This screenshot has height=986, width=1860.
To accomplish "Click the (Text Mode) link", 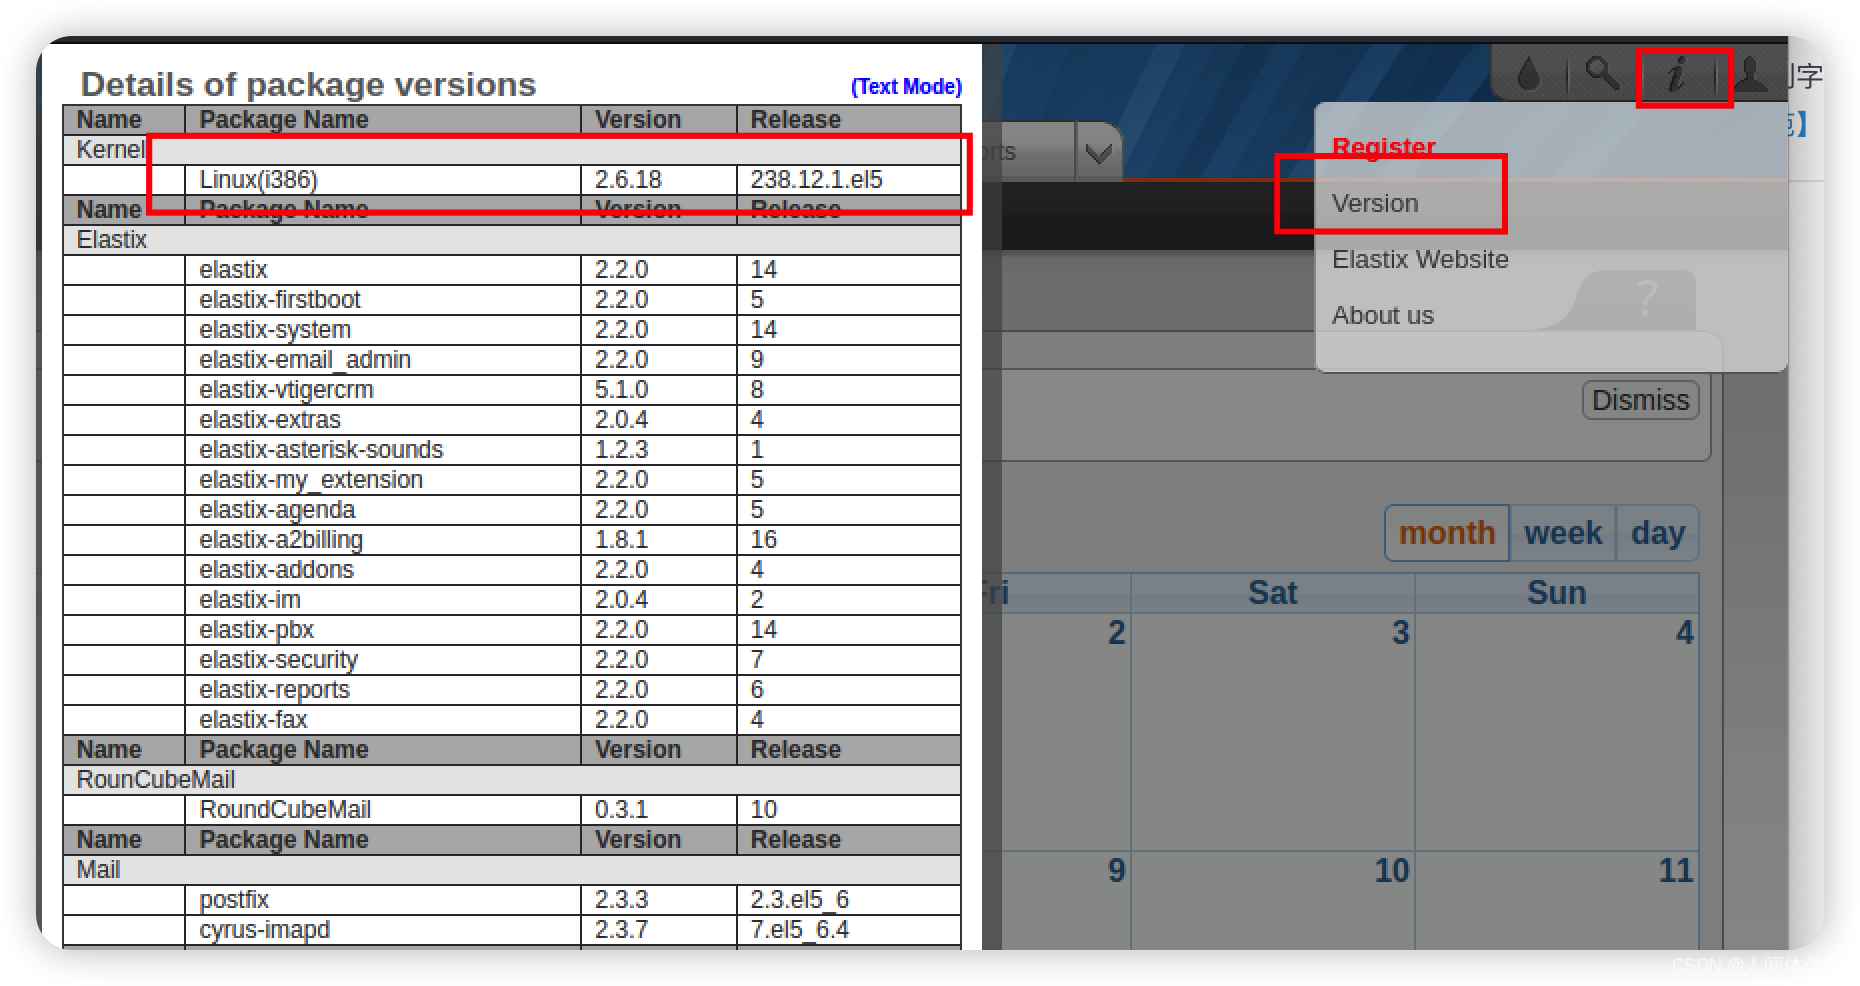I will click(906, 87).
